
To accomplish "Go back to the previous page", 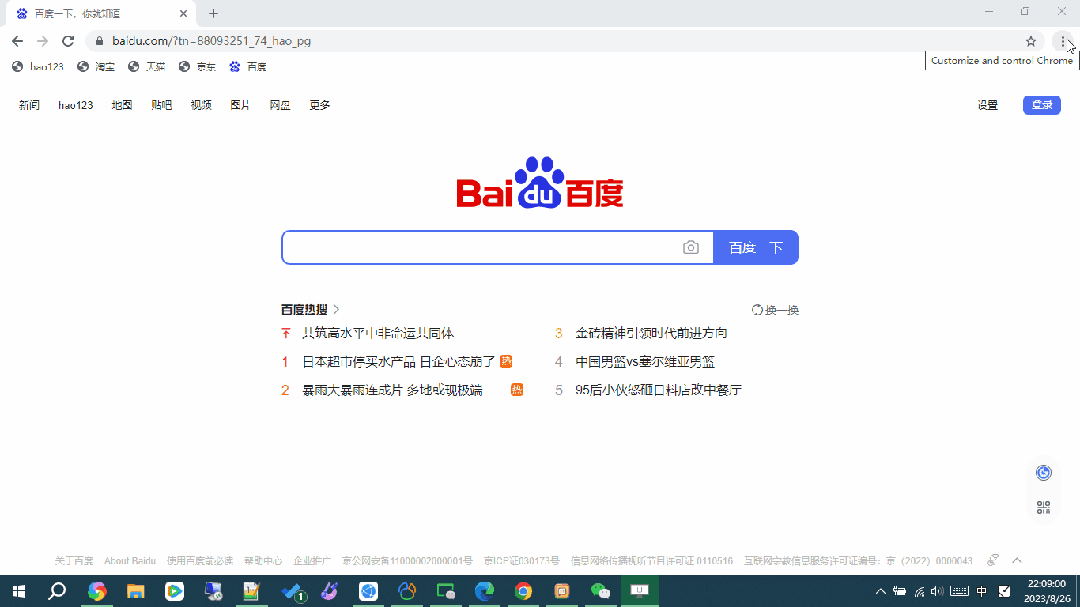I will [x=17, y=41].
